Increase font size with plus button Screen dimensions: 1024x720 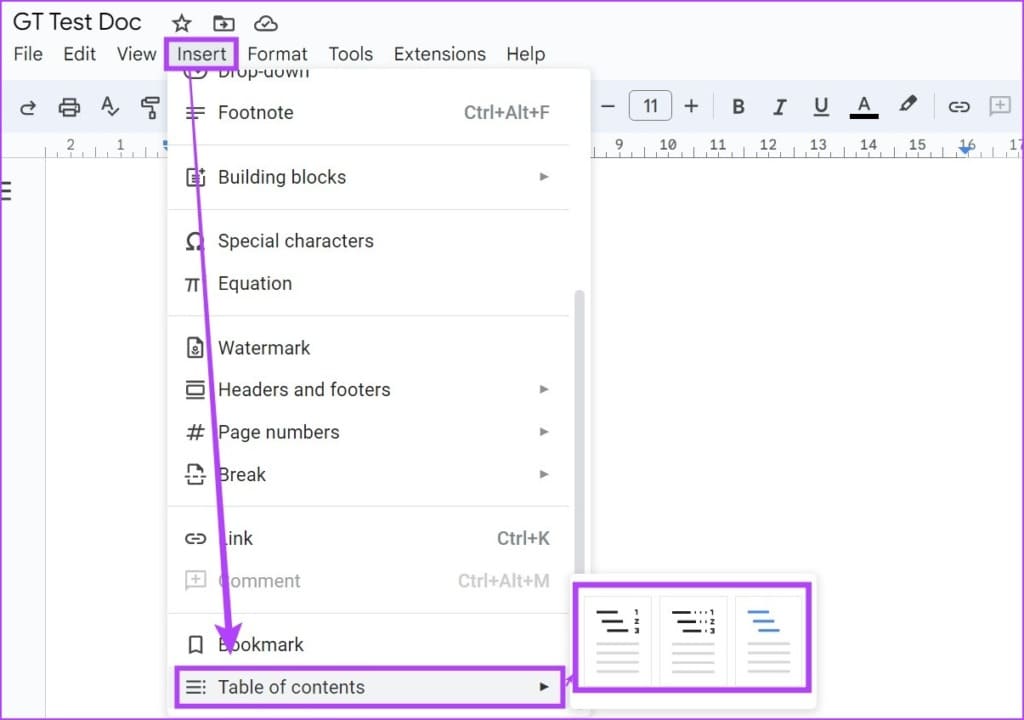(x=691, y=107)
